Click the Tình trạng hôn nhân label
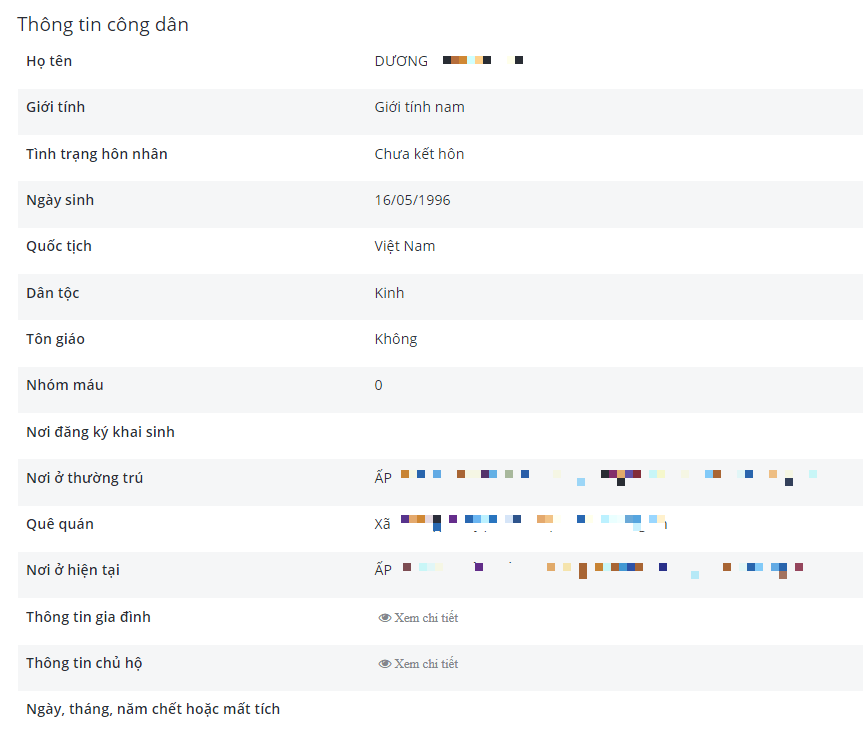Image resolution: width=863 pixels, height=735 pixels. (97, 154)
